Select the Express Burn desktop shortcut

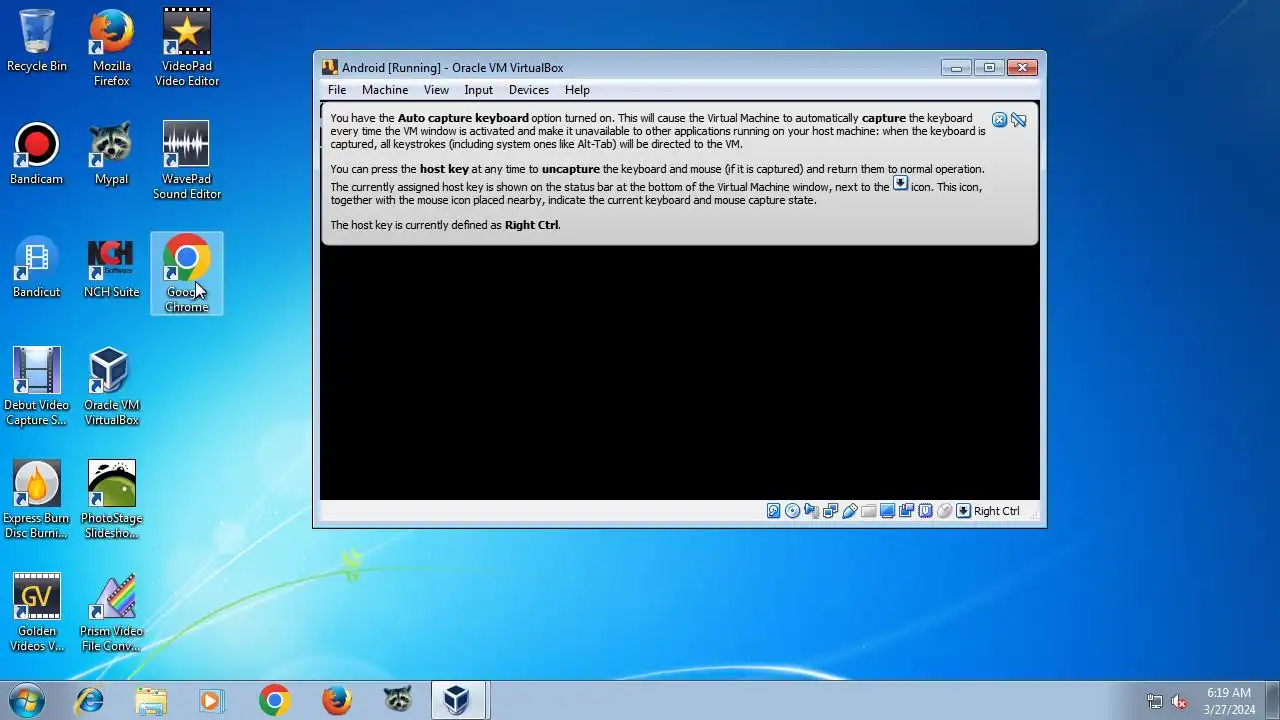37,500
